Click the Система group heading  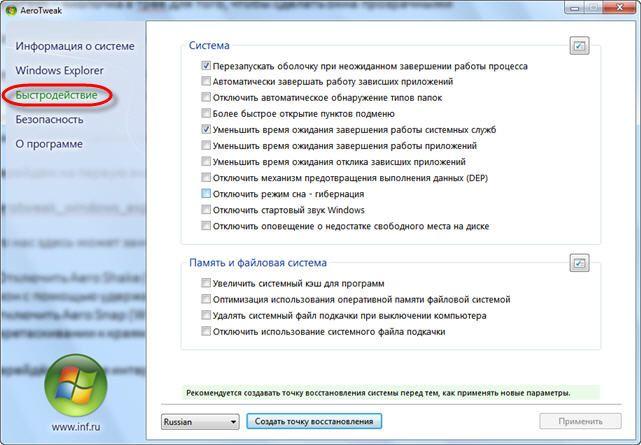209,45
